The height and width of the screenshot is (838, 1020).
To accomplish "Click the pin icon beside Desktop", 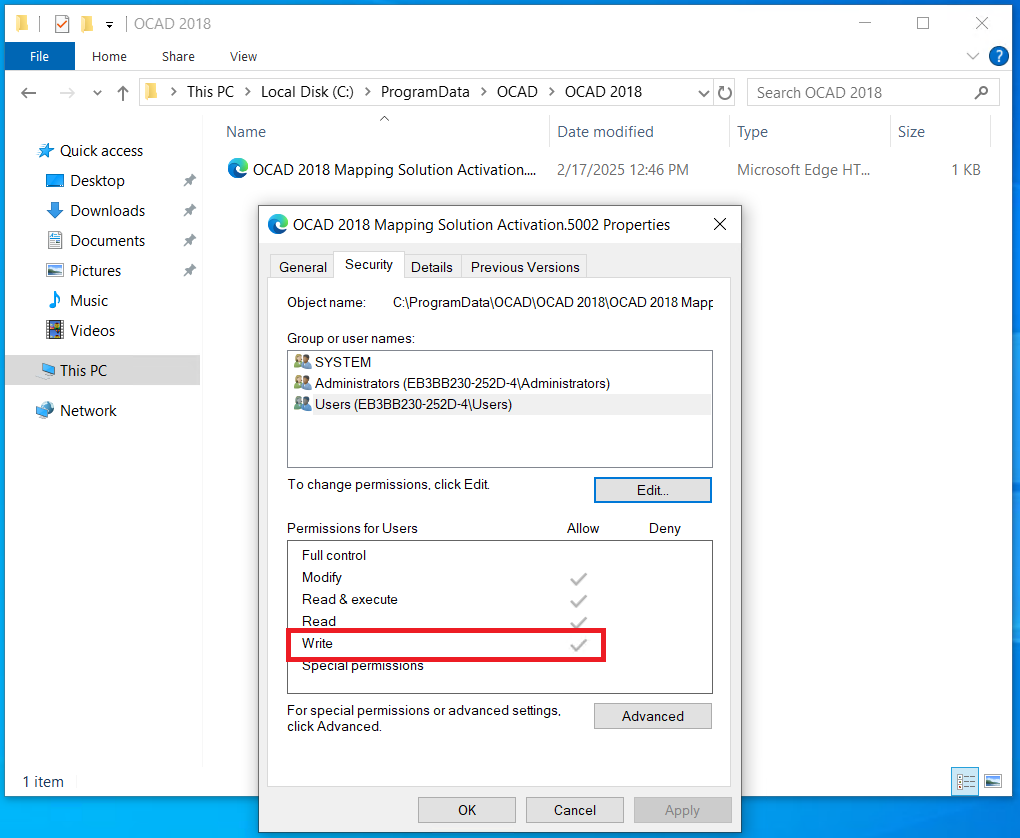I will [189, 180].
